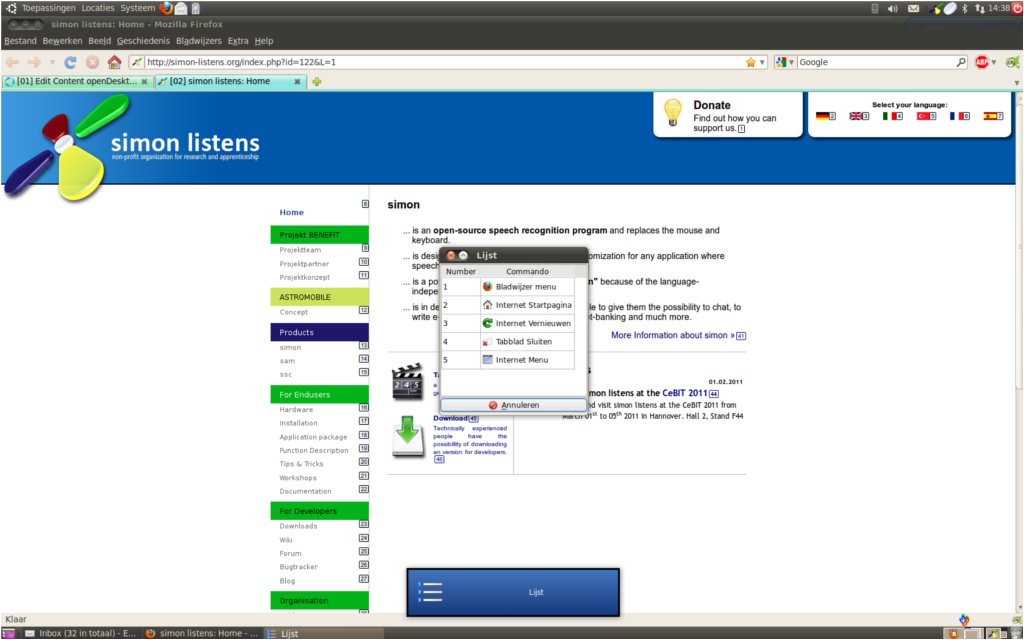Image resolution: width=1024 pixels, height=640 pixels.
Task: Open the Geschiedenis menu
Action: (143, 40)
